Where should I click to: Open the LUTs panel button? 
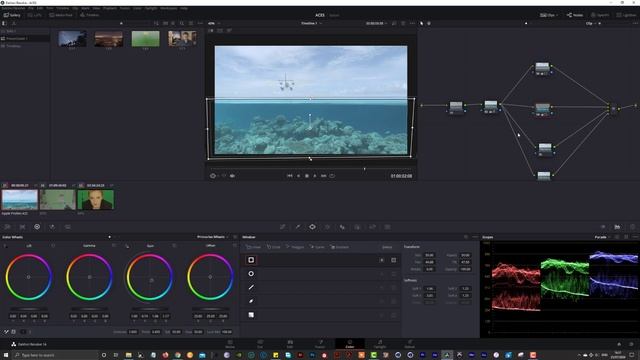(35, 15)
